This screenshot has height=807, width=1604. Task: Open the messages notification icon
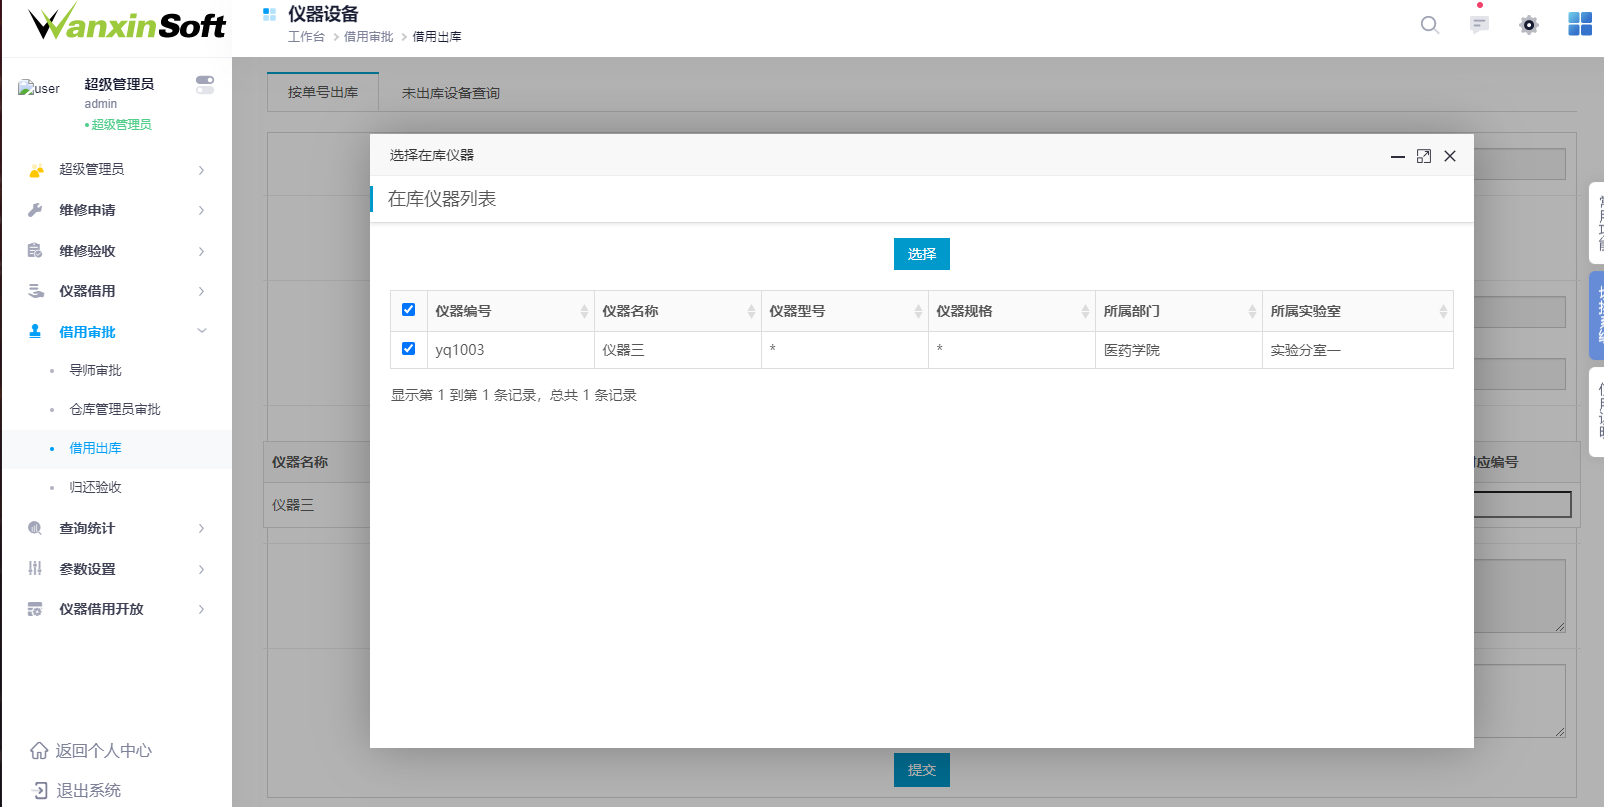coord(1479,25)
